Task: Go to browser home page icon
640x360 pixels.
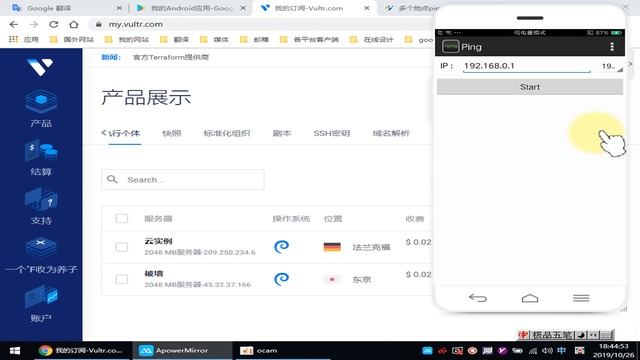Action: [x=73, y=24]
